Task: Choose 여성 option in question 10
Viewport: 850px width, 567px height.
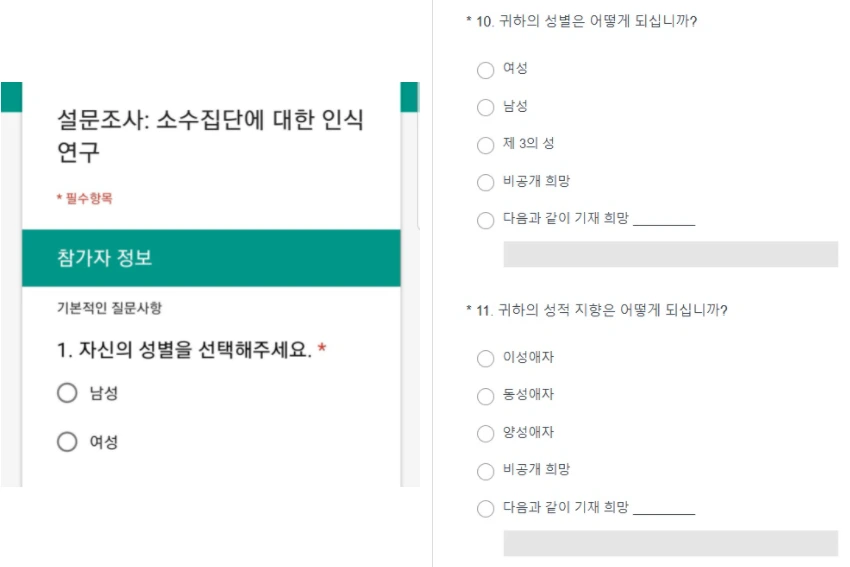Action: [485, 70]
